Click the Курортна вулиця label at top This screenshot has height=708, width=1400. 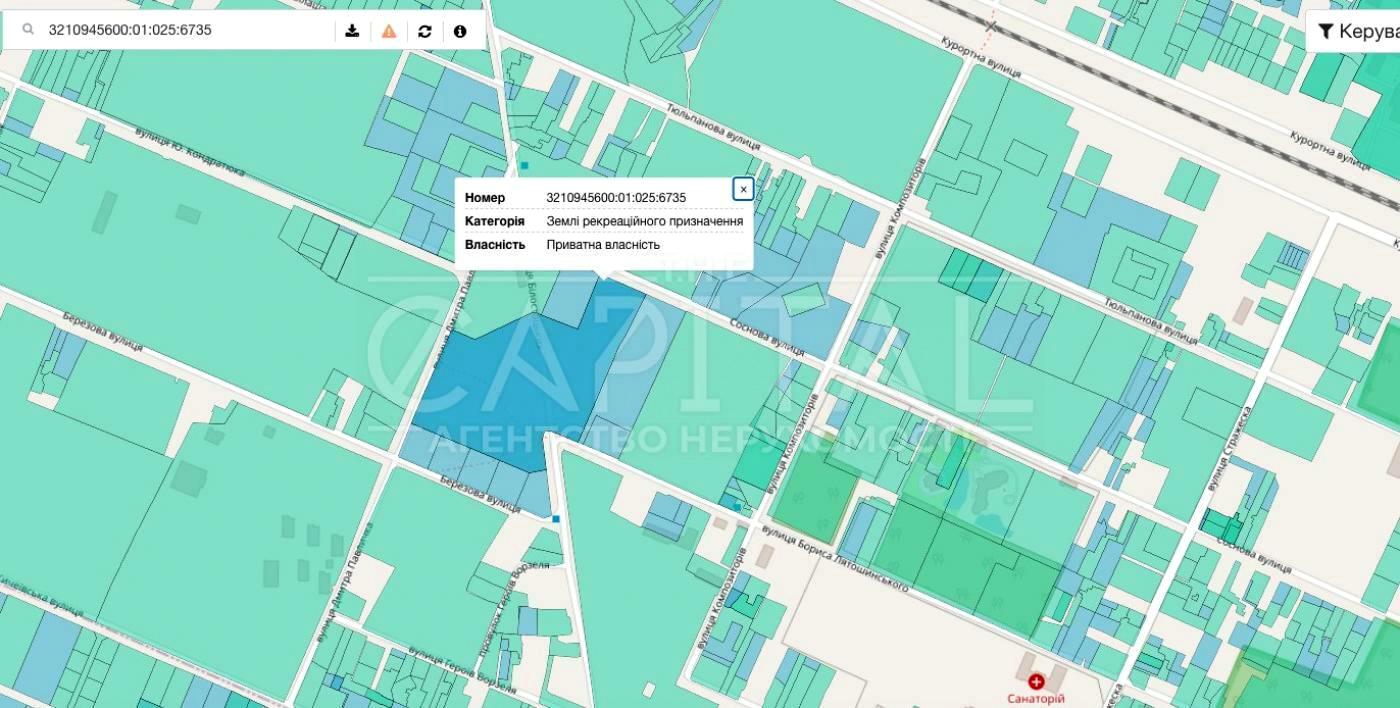pyautogui.click(x=980, y=55)
